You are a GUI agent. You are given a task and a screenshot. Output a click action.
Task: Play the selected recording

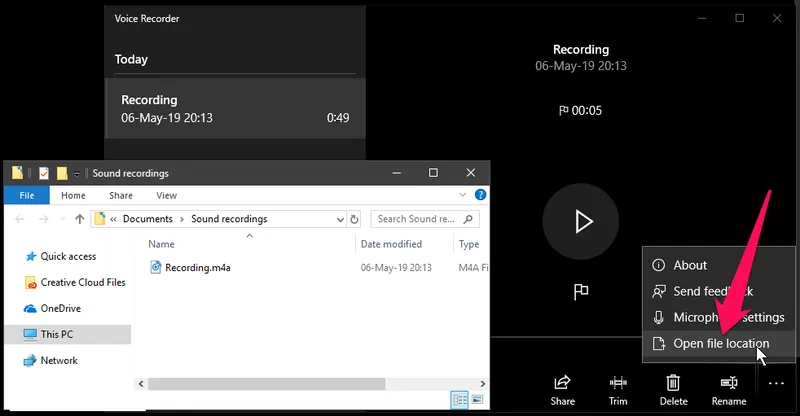click(x=582, y=221)
